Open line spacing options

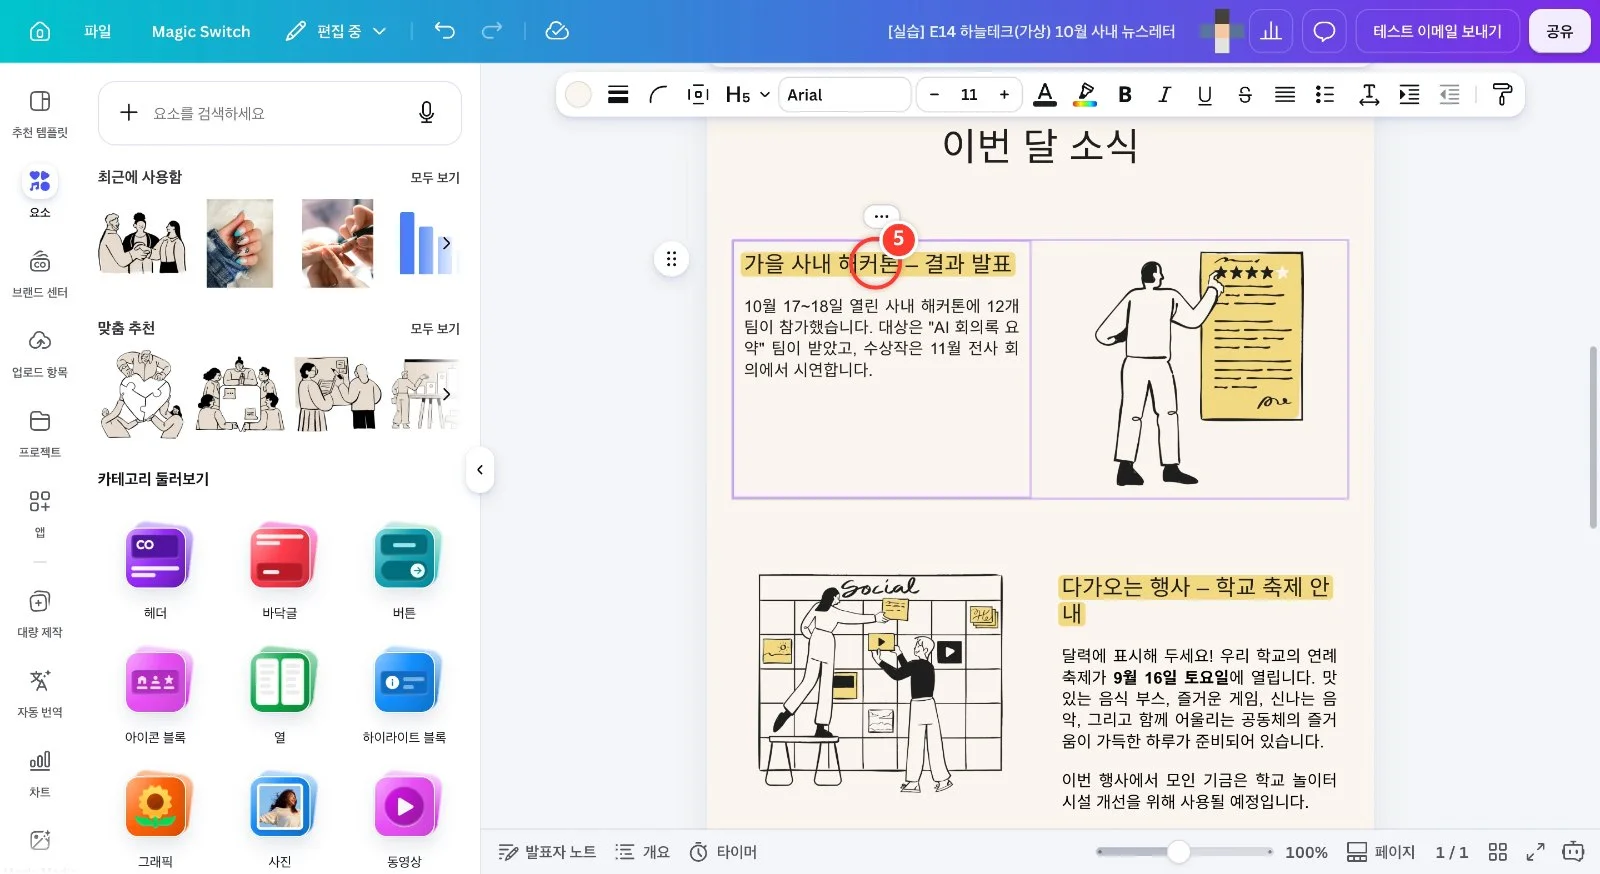[1369, 94]
